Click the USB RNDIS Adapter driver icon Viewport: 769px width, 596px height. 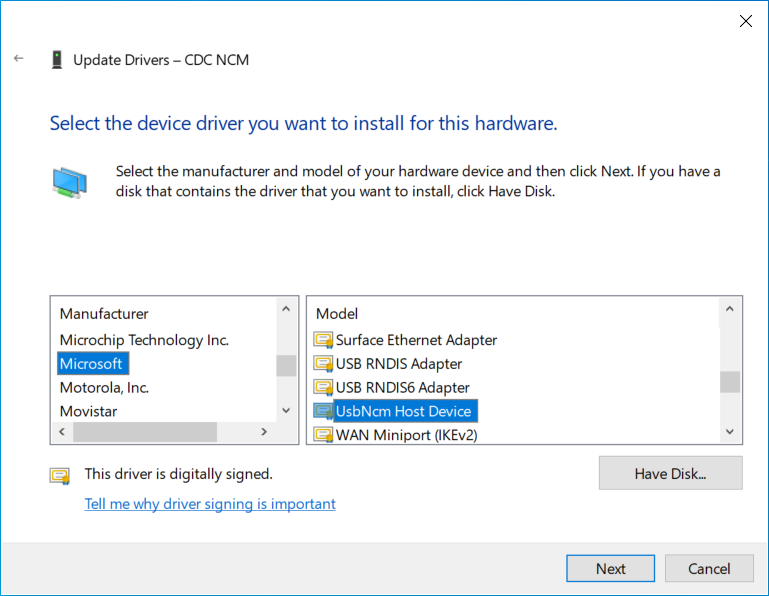(x=323, y=364)
